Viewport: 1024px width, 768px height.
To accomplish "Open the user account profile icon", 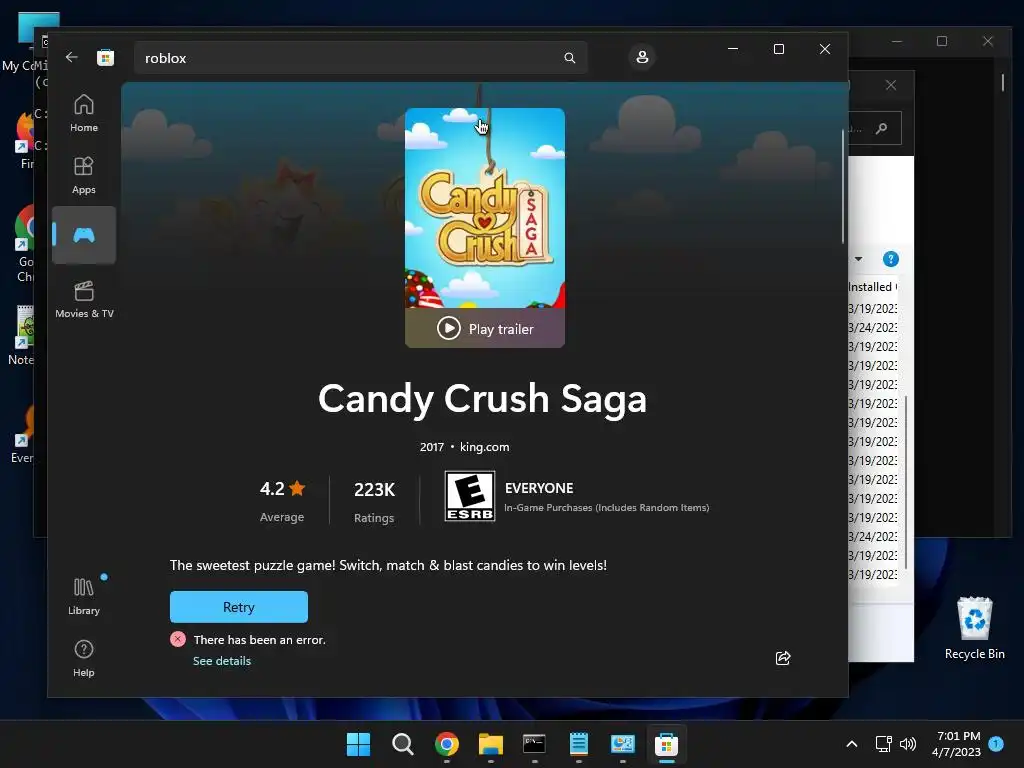I will click(x=642, y=57).
